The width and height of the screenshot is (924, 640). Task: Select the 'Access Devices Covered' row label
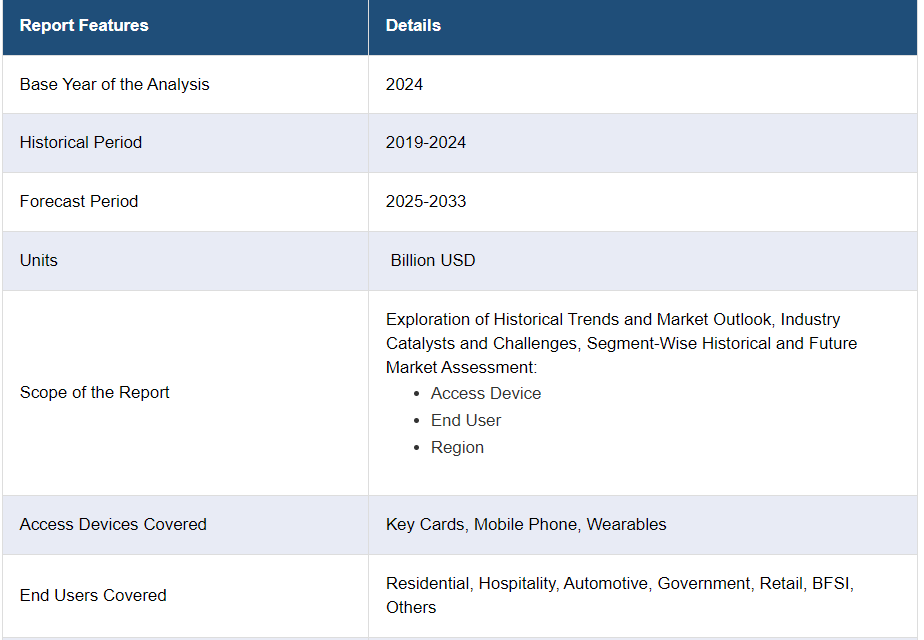tap(113, 524)
